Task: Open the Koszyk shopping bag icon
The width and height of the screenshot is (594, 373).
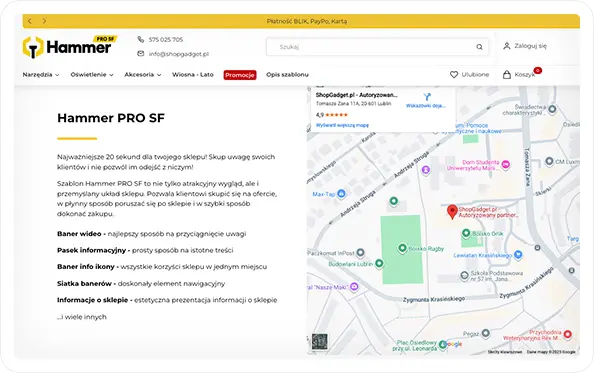Action: [507, 75]
